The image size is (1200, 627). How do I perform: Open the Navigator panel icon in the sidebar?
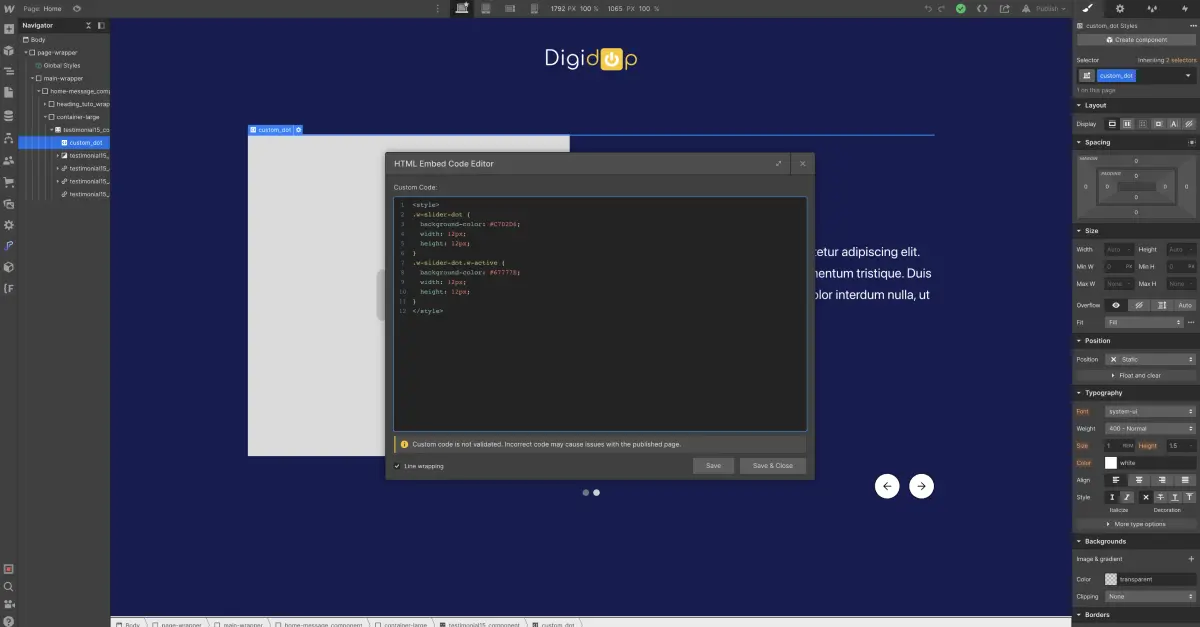pos(9,72)
